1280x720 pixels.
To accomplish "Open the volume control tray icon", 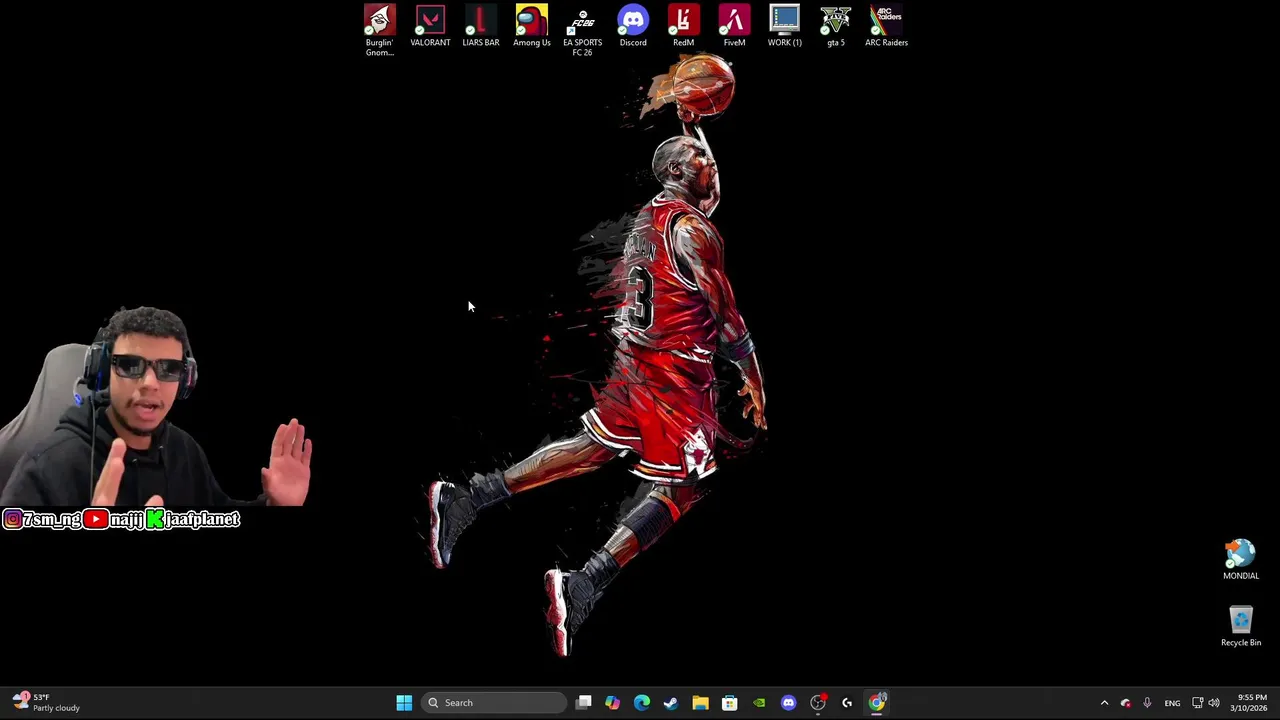I will tap(1214, 703).
